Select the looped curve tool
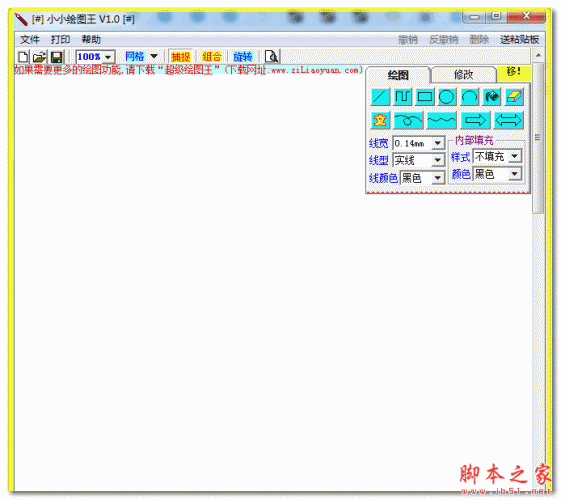The width and height of the screenshot is (561, 500). click(408, 120)
